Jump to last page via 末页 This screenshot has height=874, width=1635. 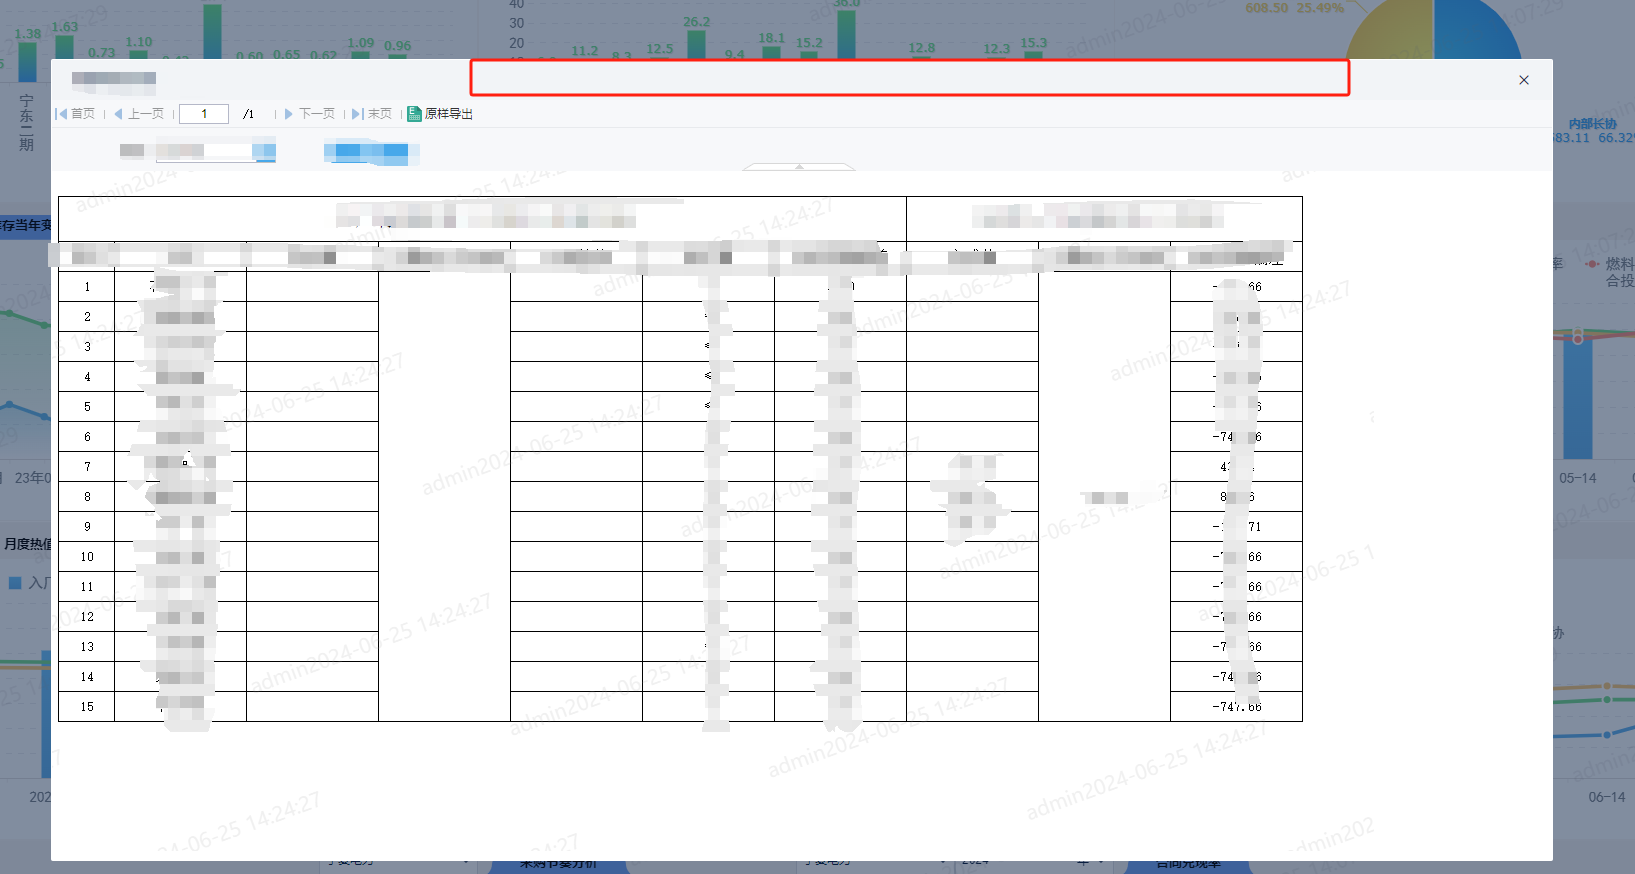[372, 114]
